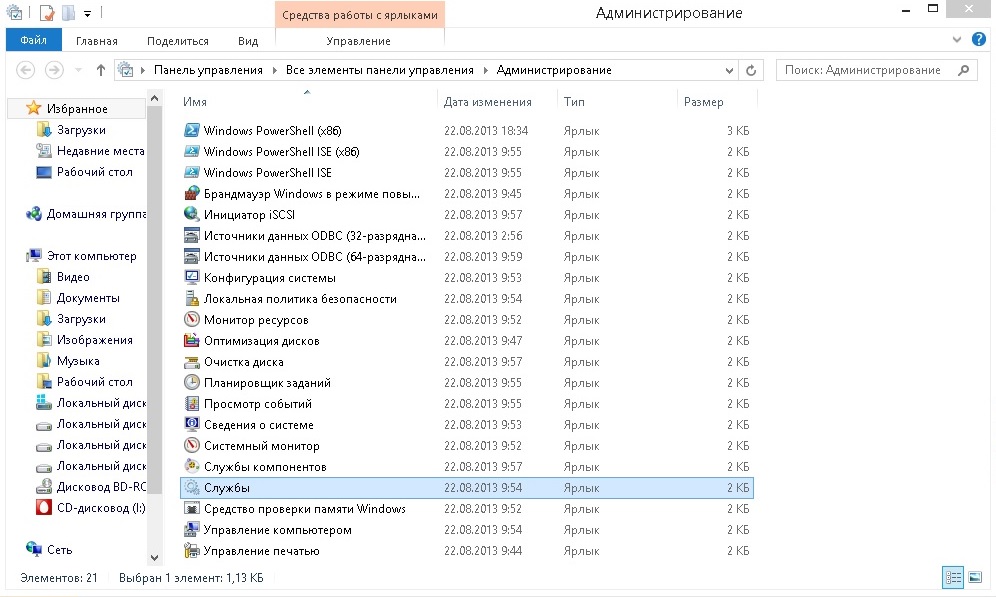This screenshot has height=597, width=996.
Task: Select Недавние места in the navigation pane
Action: pyautogui.click(x=100, y=151)
